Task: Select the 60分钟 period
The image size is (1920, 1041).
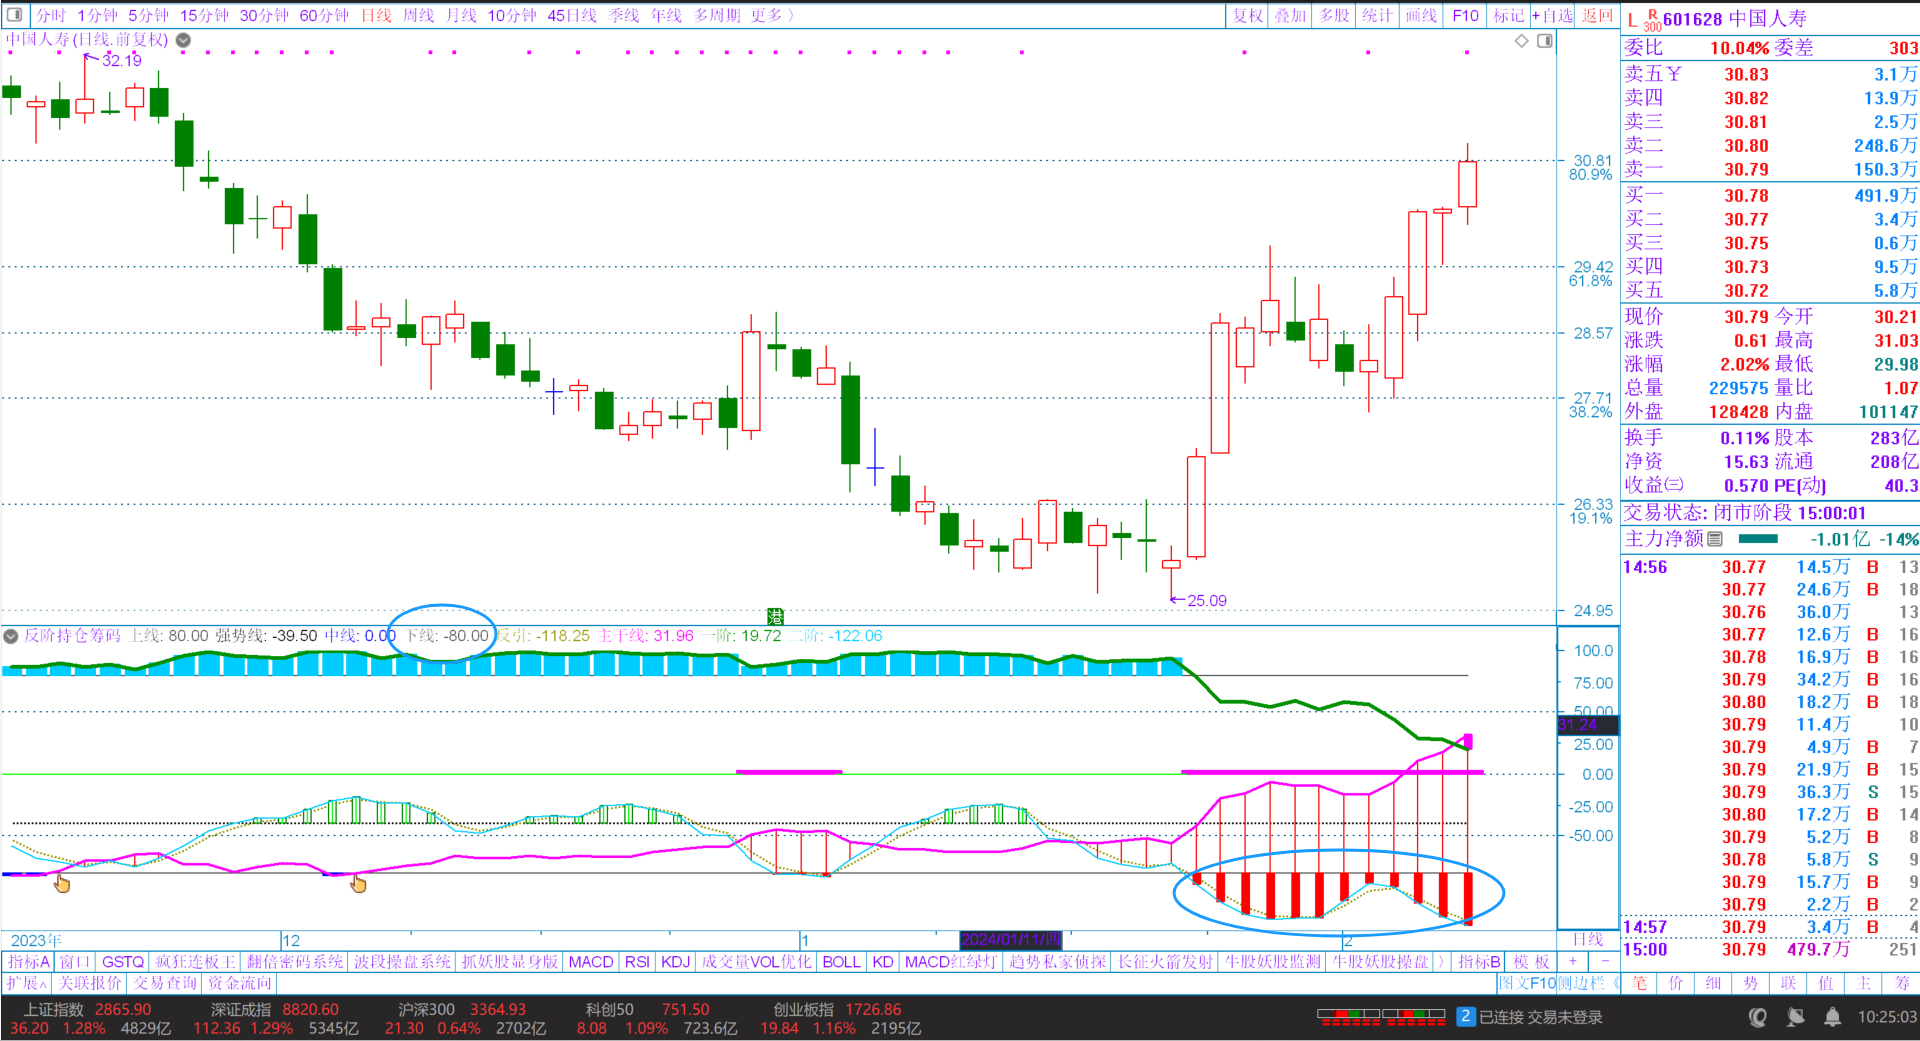Action: coord(324,15)
